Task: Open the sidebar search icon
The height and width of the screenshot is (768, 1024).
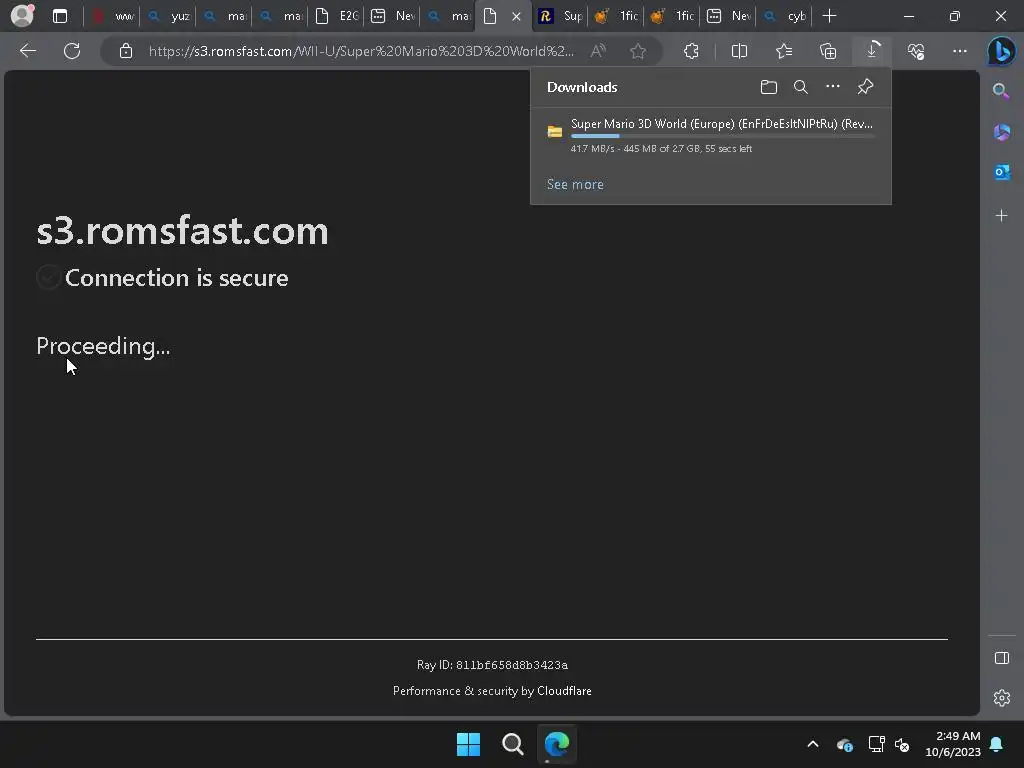Action: pyautogui.click(x=1001, y=91)
